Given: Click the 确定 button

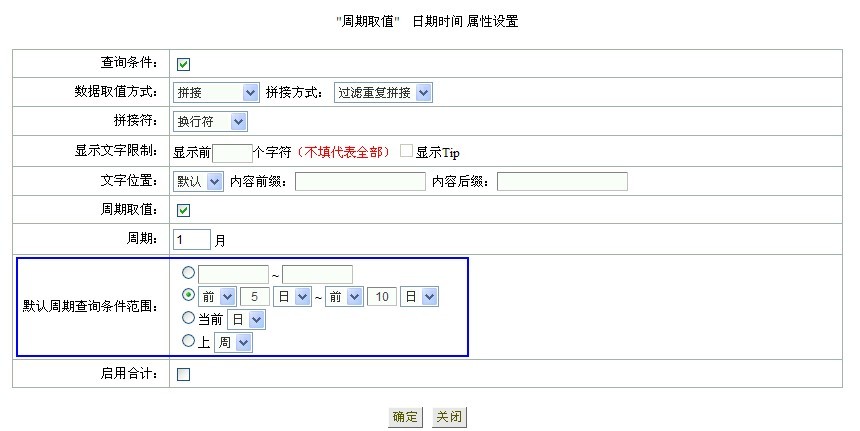Looking at the screenshot, I should (x=405, y=417).
